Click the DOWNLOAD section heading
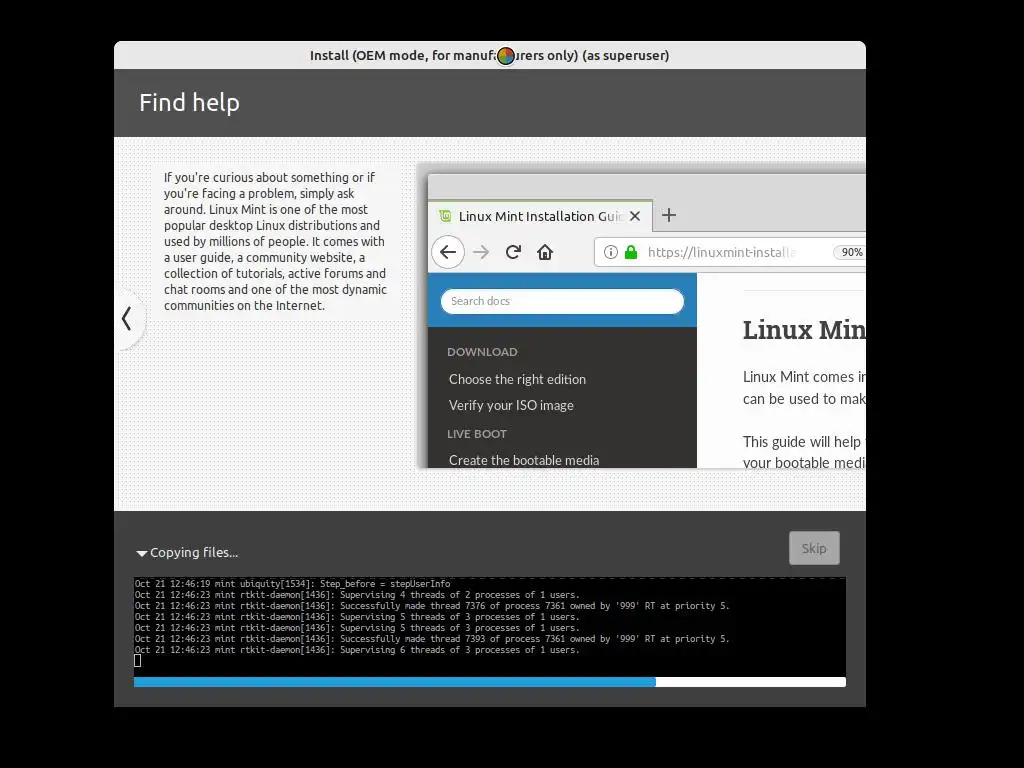The image size is (1024, 768). (482, 352)
